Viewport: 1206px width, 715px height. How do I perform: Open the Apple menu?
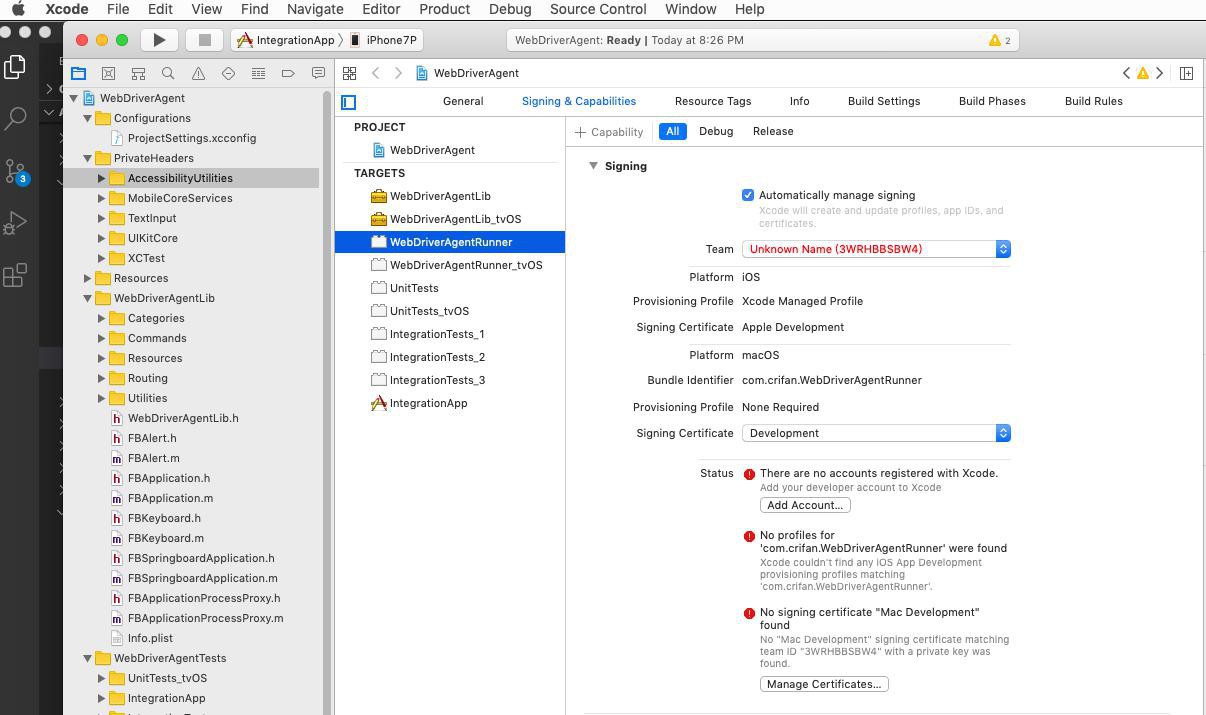[18, 9]
